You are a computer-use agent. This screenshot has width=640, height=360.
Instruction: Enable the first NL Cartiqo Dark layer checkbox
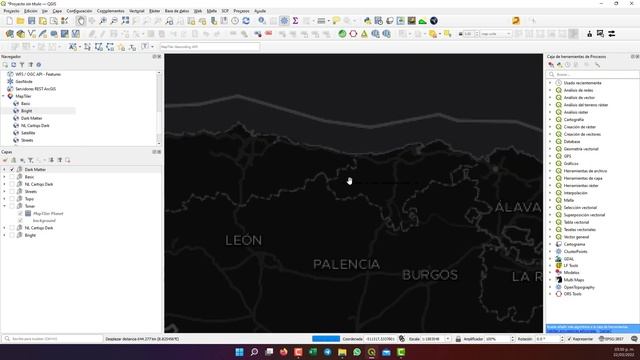click(x=12, y=184)
